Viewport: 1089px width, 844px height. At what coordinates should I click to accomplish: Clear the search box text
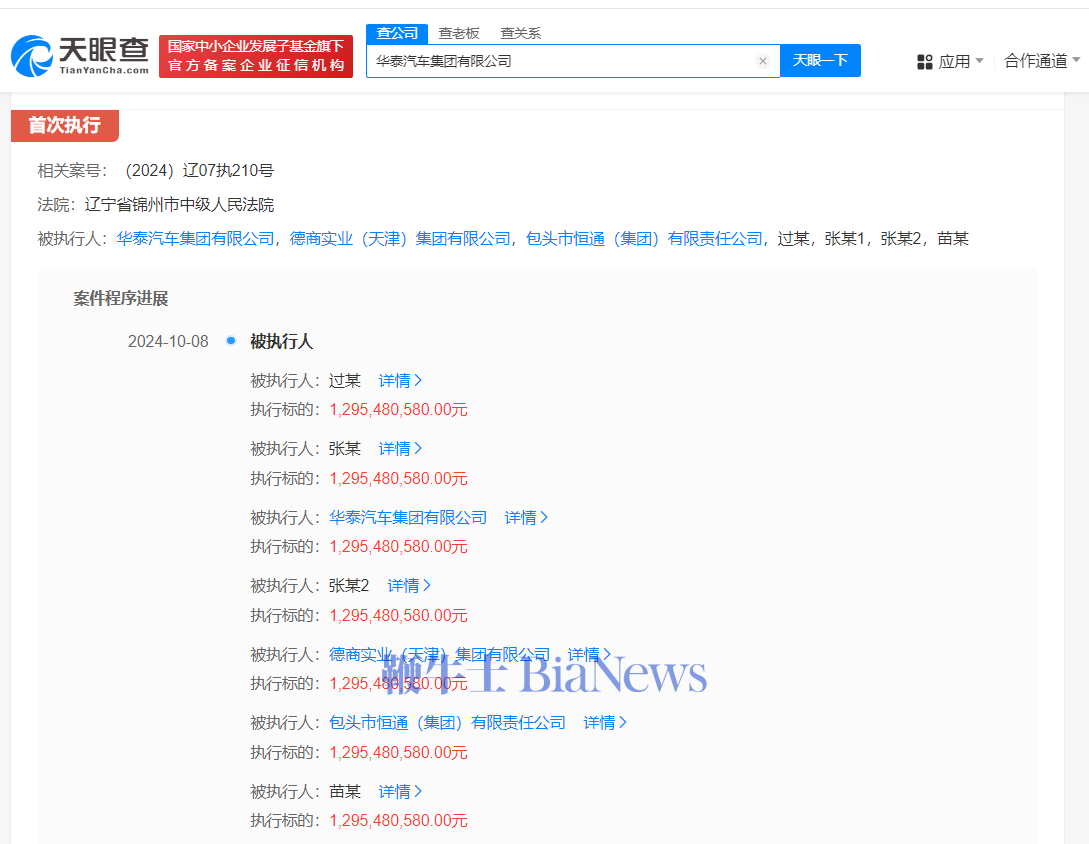tap(763, 61)
